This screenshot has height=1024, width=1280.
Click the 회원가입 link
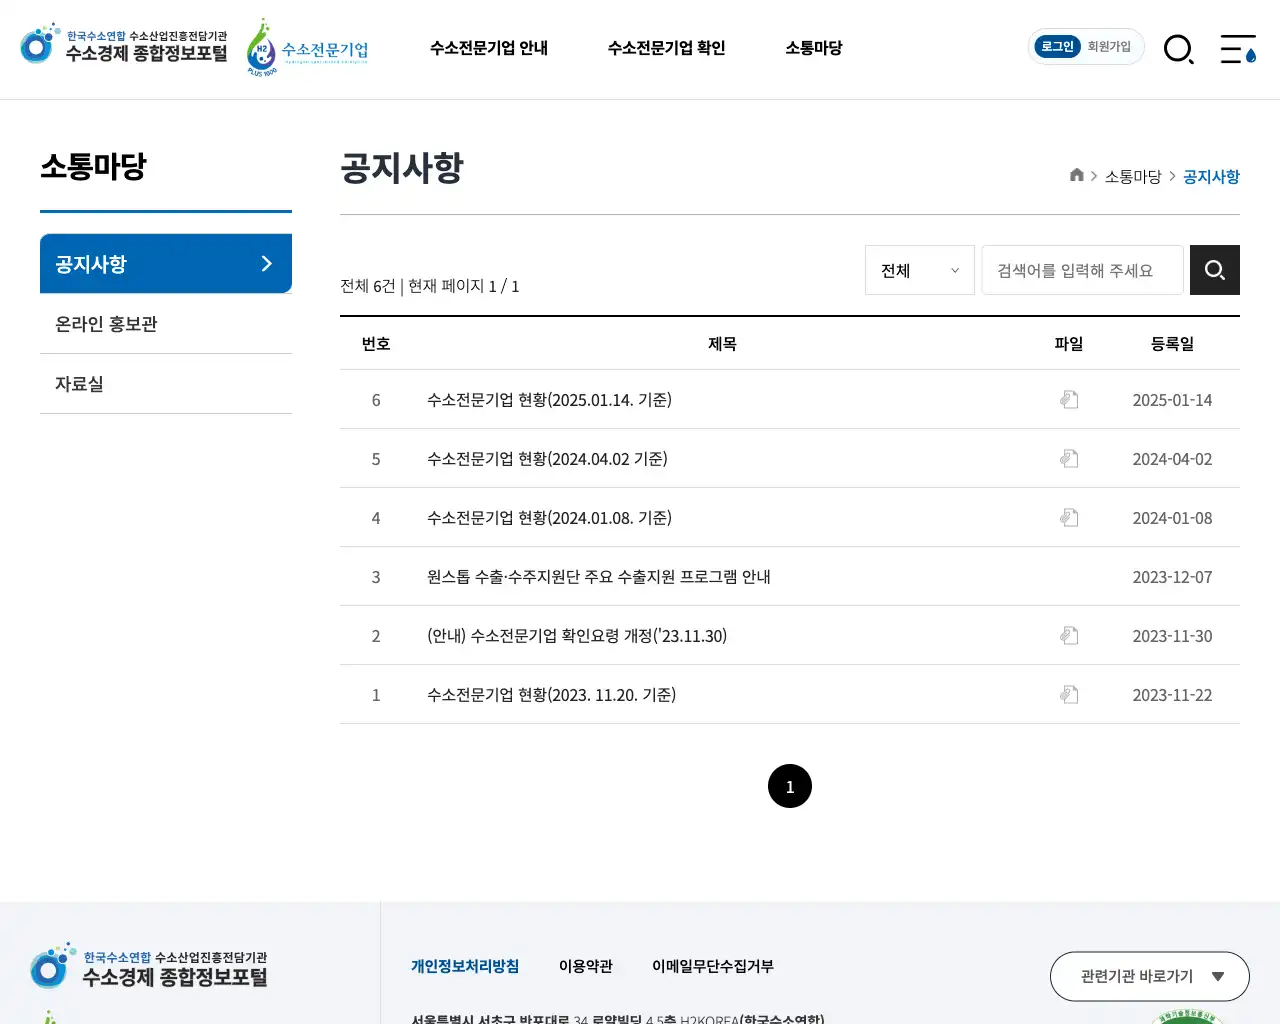1110,46
